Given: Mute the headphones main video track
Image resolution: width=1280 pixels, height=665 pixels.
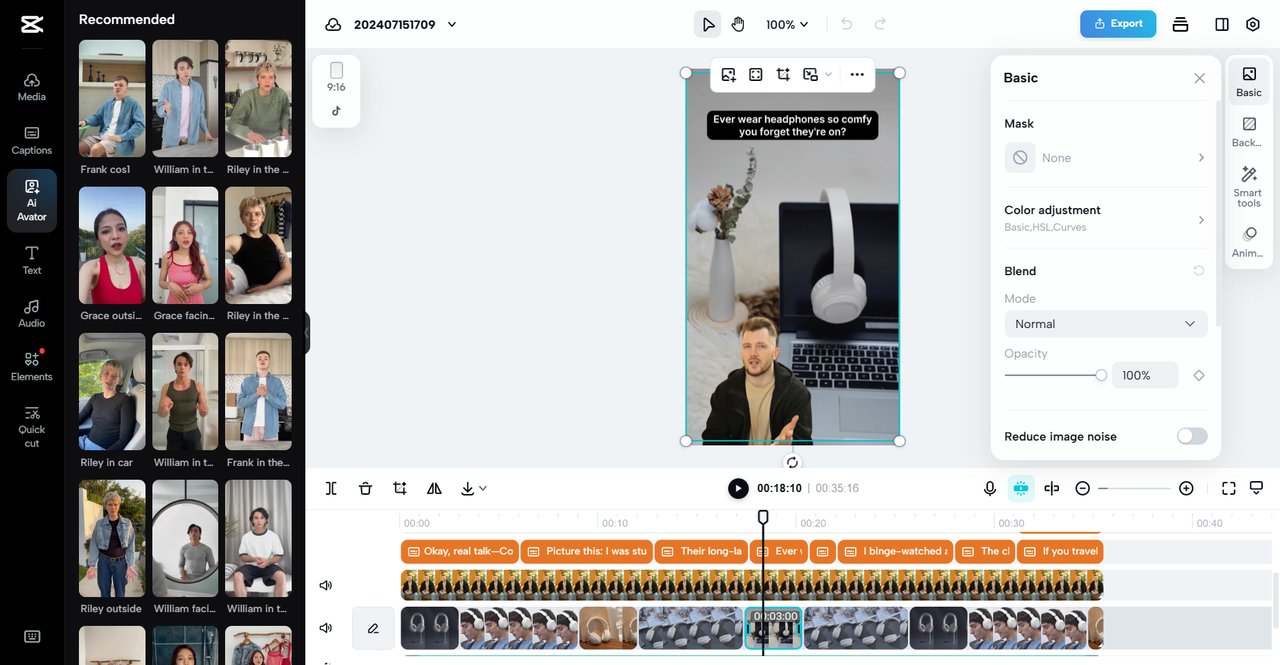Looking at the screenshot, I should [325, 628].
